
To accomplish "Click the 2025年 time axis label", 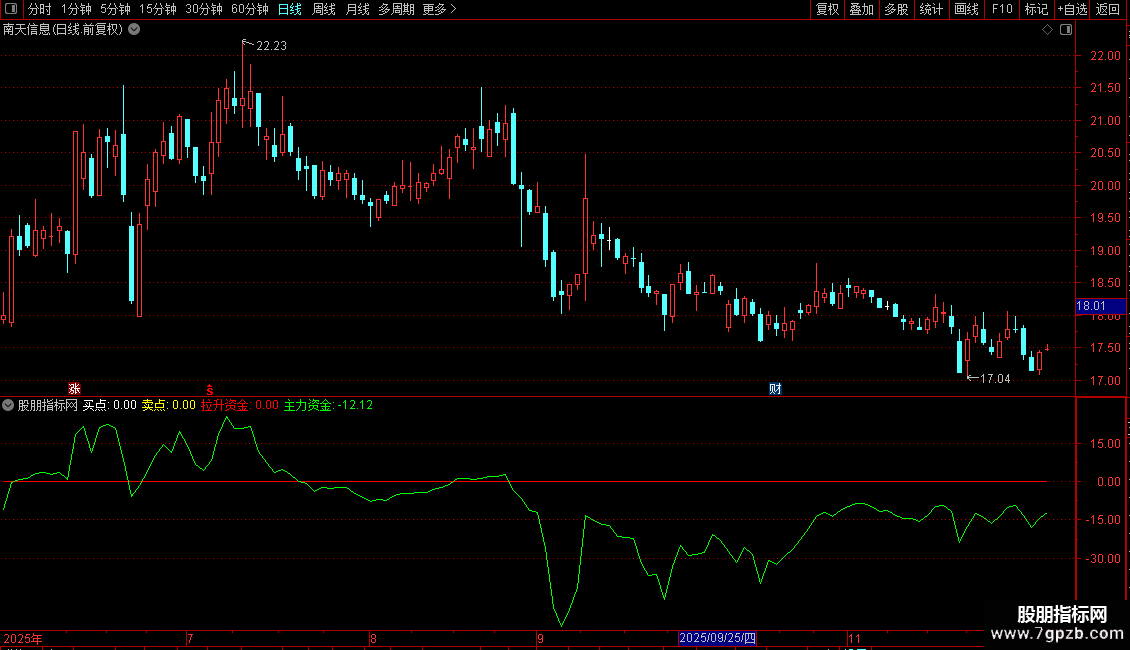I will click(23, 638).
